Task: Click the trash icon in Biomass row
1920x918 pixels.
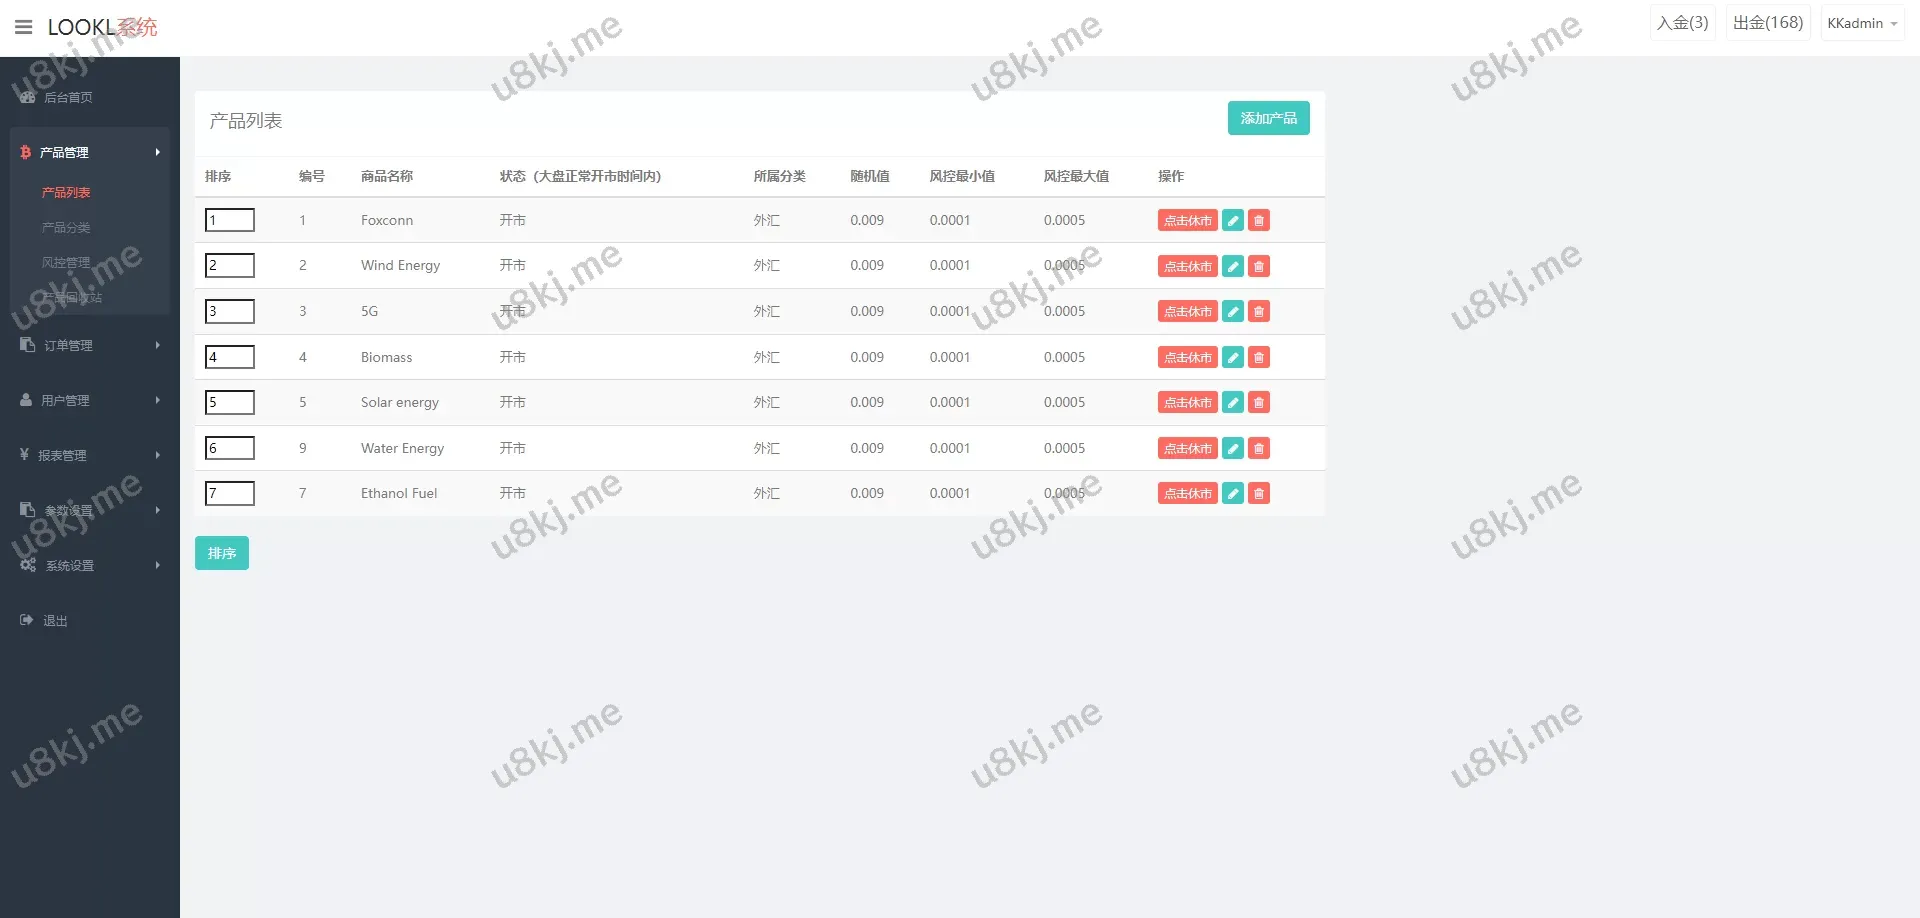Action: (x=1259, y=357)
